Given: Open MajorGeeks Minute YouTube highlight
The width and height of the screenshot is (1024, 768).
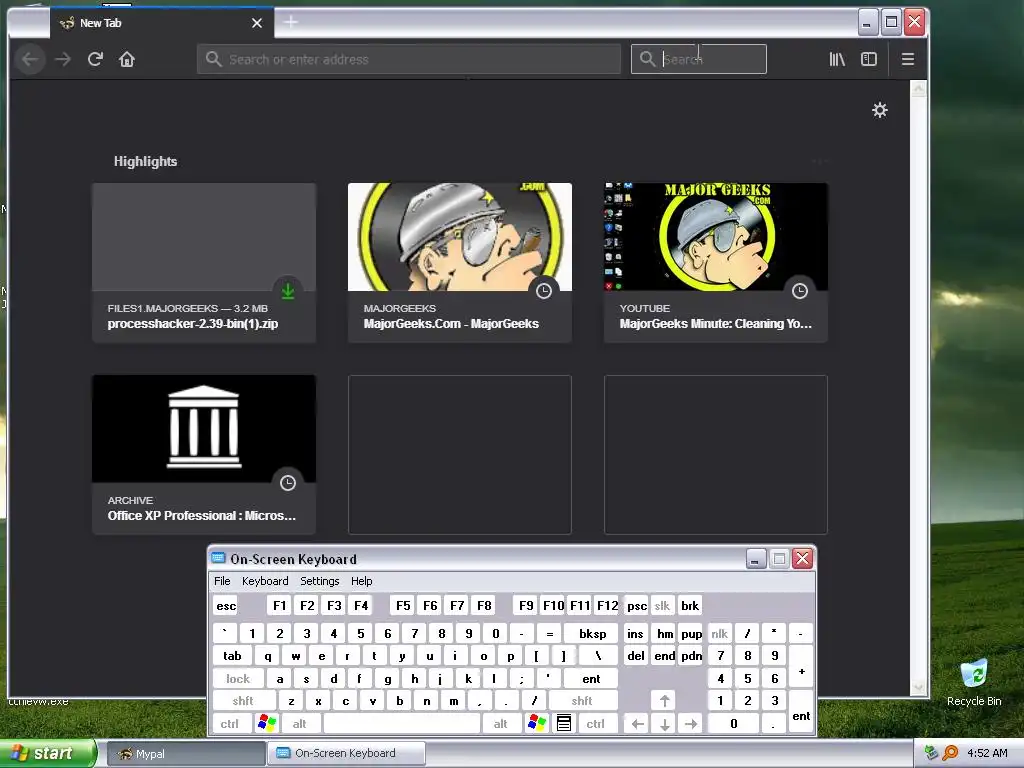Looking at the screenshot, I should 716,263.
